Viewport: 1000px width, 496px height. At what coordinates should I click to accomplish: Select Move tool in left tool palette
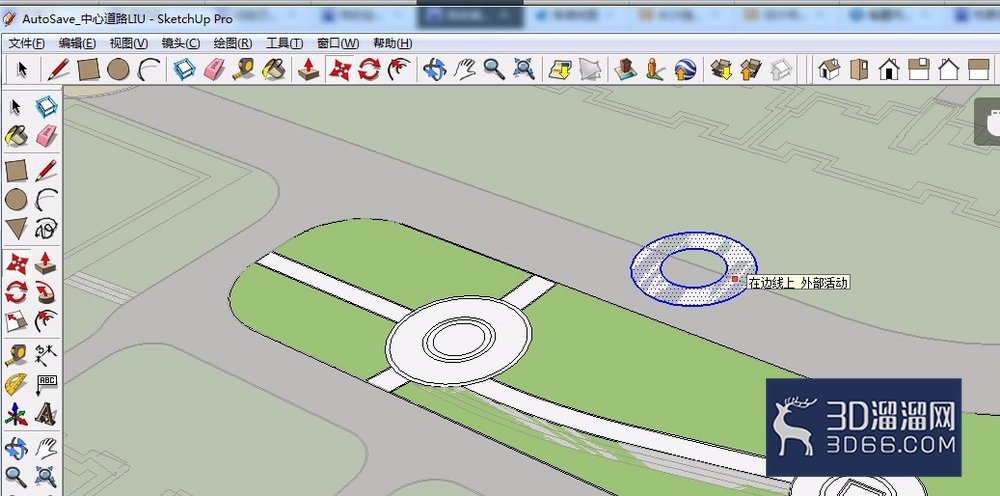click(16, 263)
